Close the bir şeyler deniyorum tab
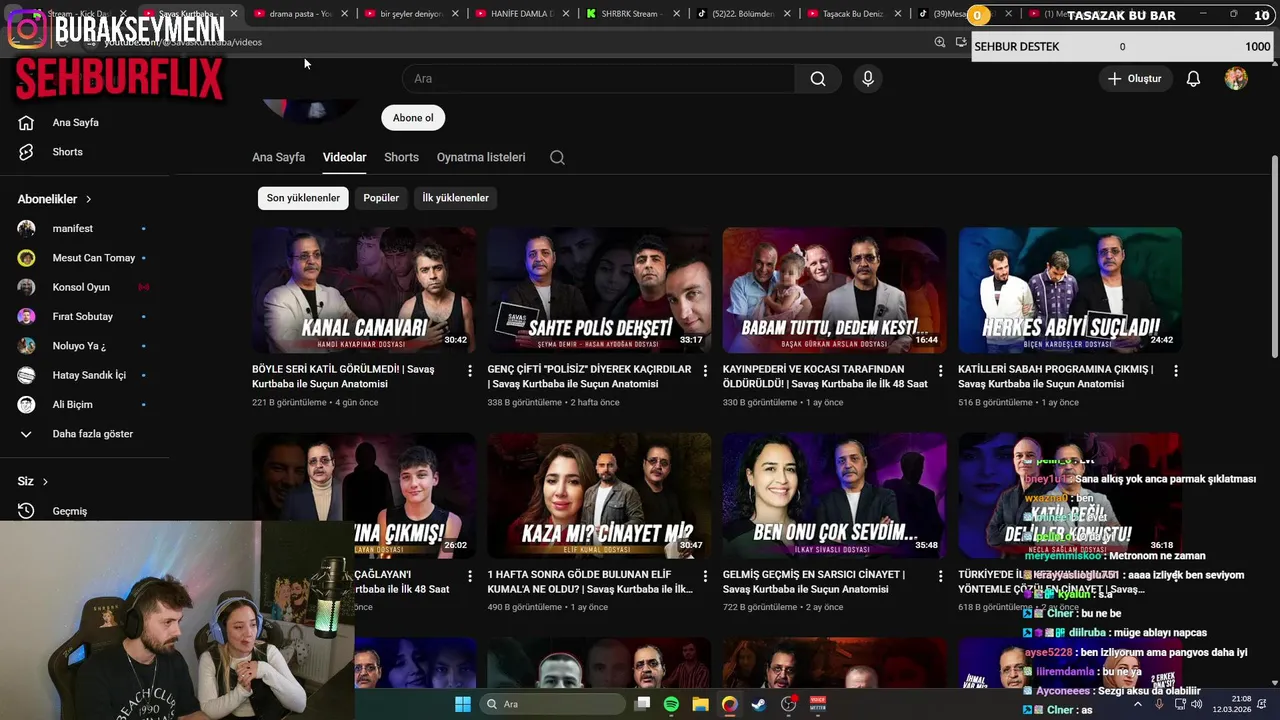The image size is (1280, 720). (455, 14)
